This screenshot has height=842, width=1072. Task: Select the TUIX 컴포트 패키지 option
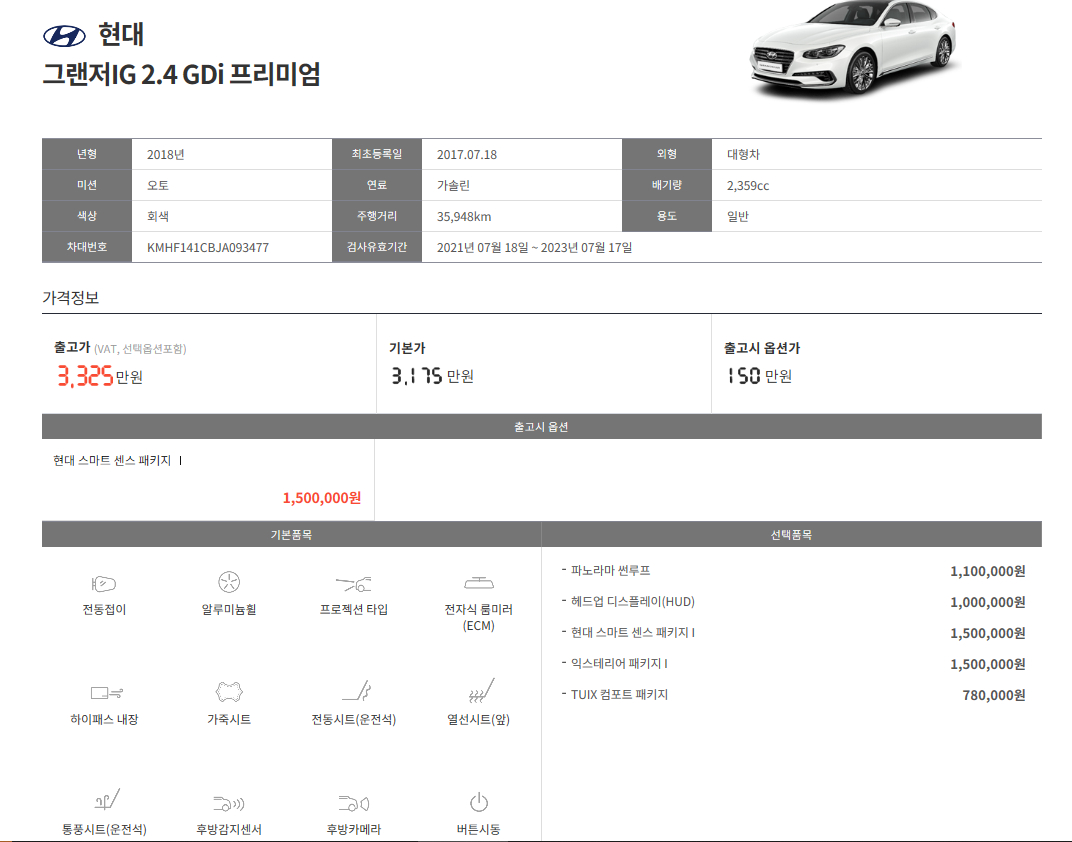[619, 694]
